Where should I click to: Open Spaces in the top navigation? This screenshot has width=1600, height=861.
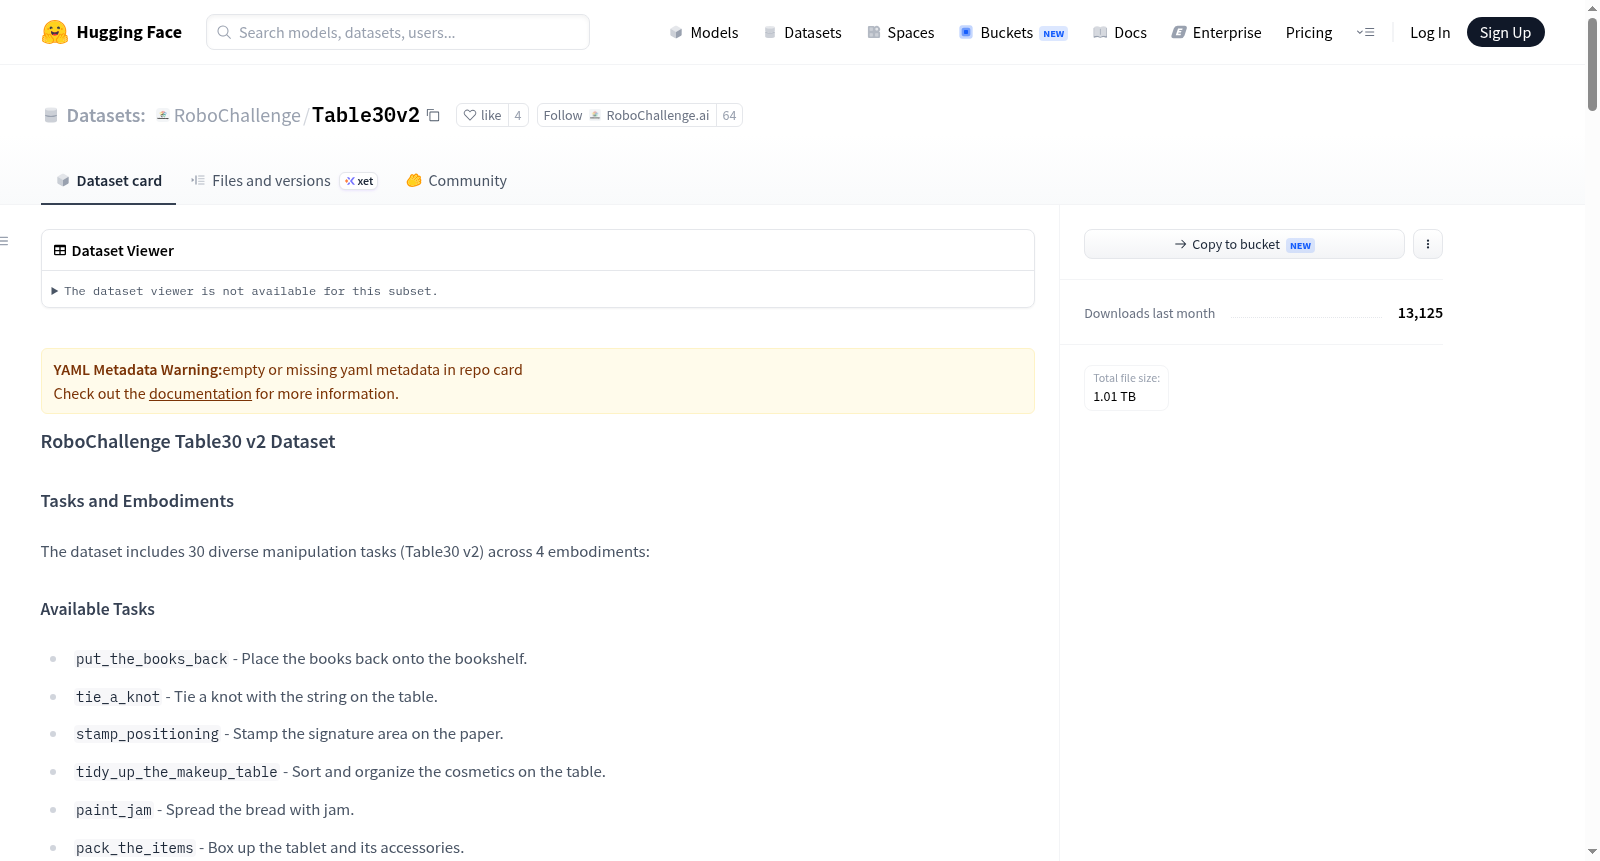(x=901, y=32)
